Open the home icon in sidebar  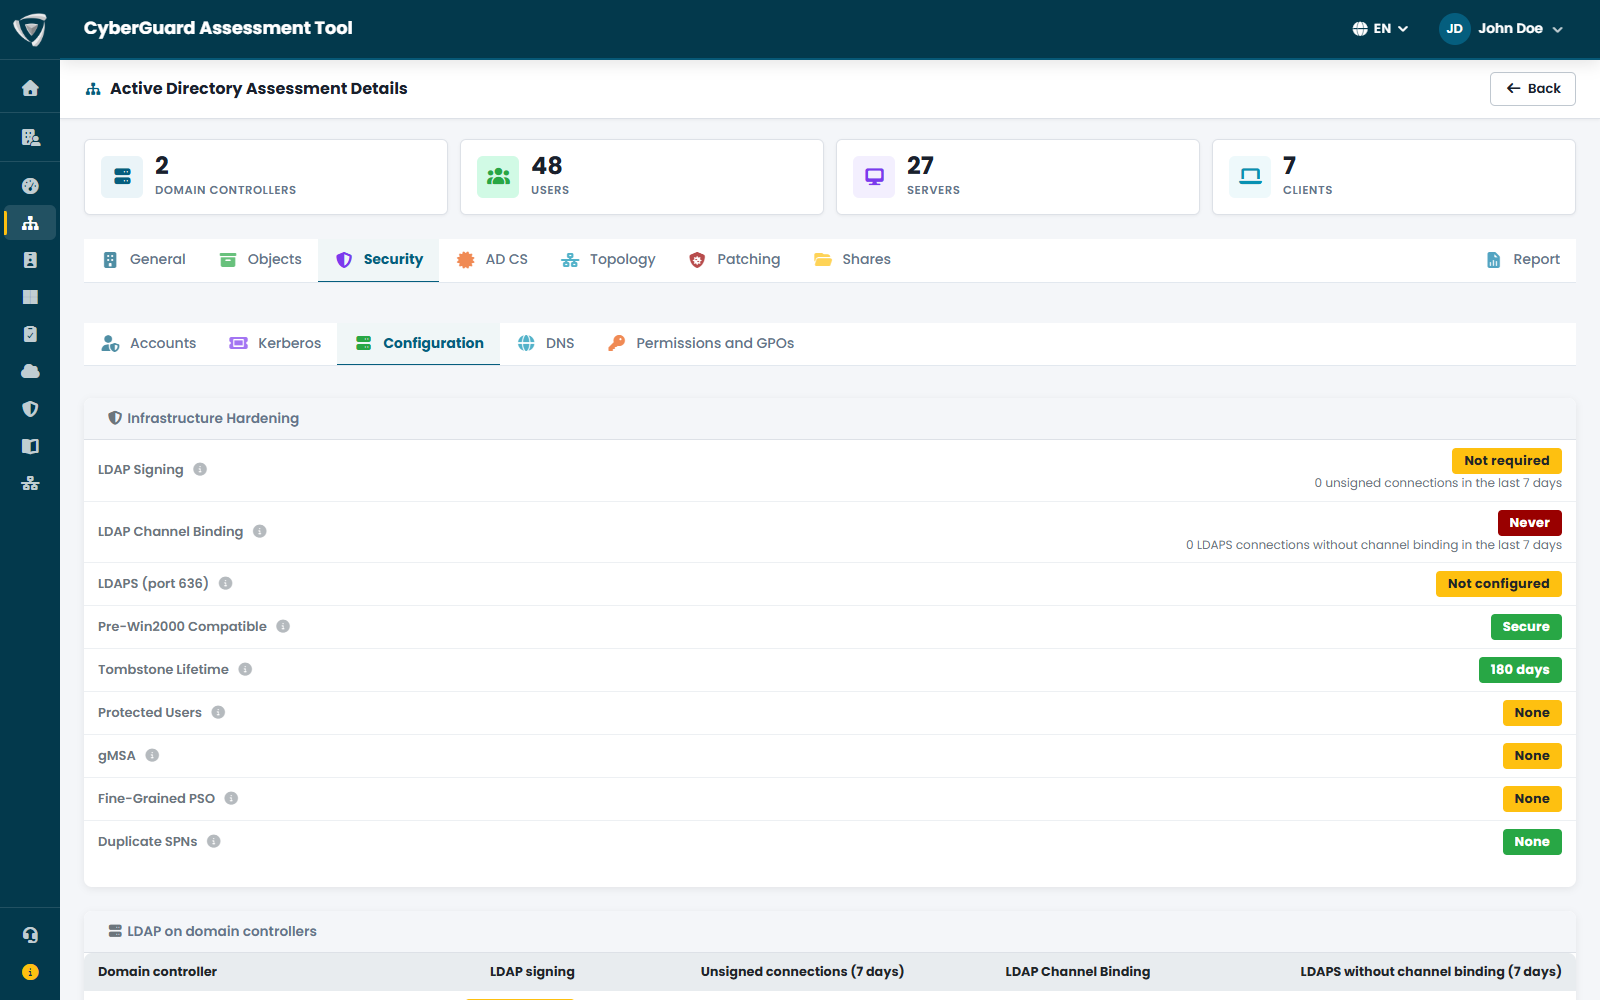click(x=30, y=88)
